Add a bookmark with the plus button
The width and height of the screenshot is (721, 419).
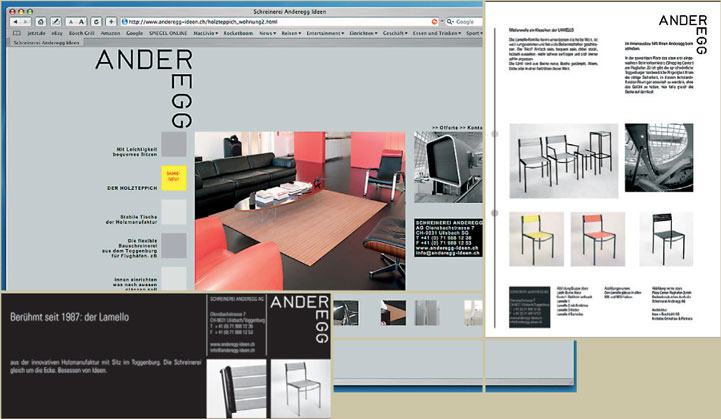[x=111, y=22]
